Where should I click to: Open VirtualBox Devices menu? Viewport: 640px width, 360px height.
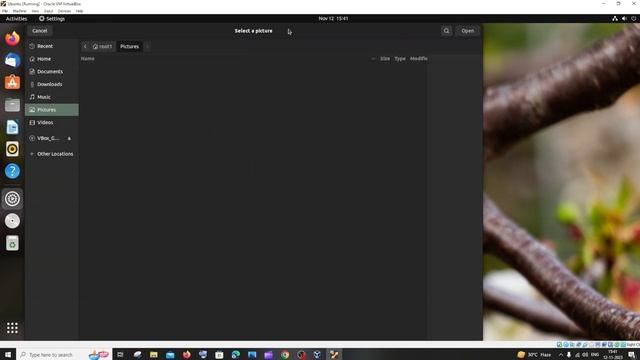[64, 11]
